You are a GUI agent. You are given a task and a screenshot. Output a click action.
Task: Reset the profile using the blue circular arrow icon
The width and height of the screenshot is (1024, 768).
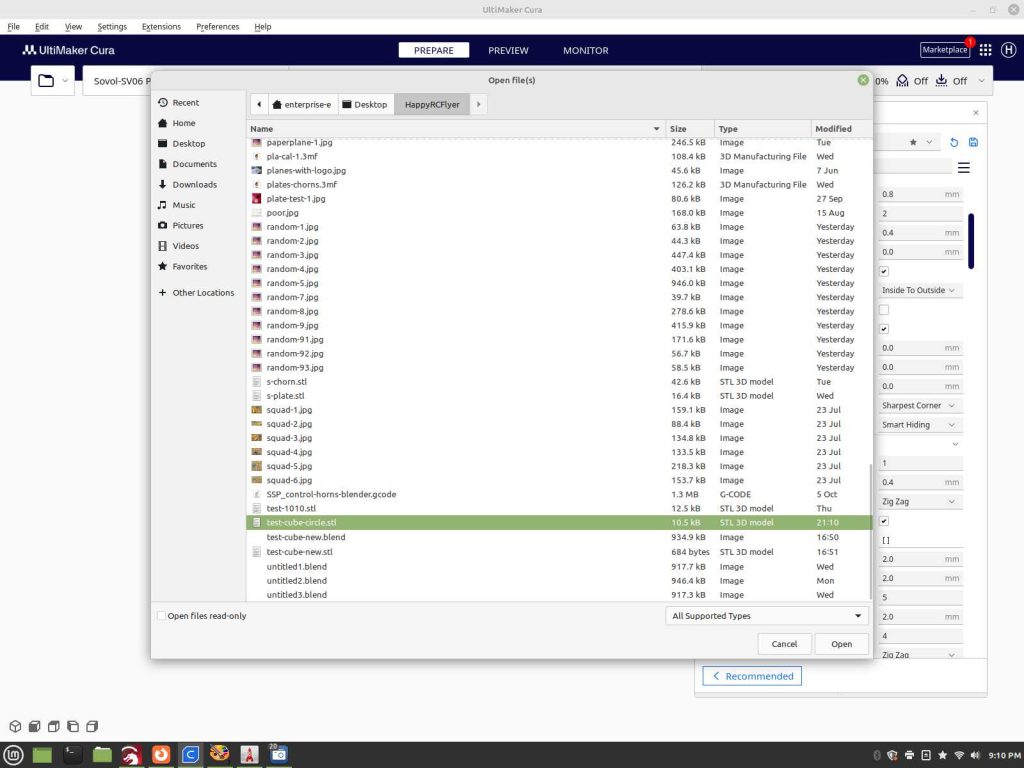coord(953,142)
